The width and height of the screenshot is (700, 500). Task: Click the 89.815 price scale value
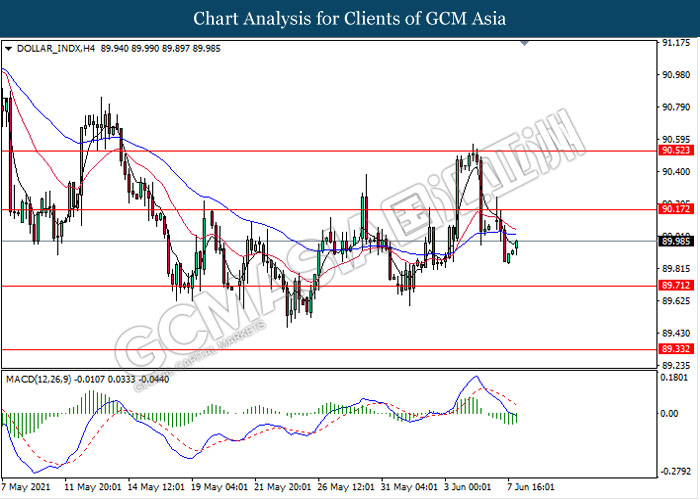pyautogui.click(x=676, y=268)
